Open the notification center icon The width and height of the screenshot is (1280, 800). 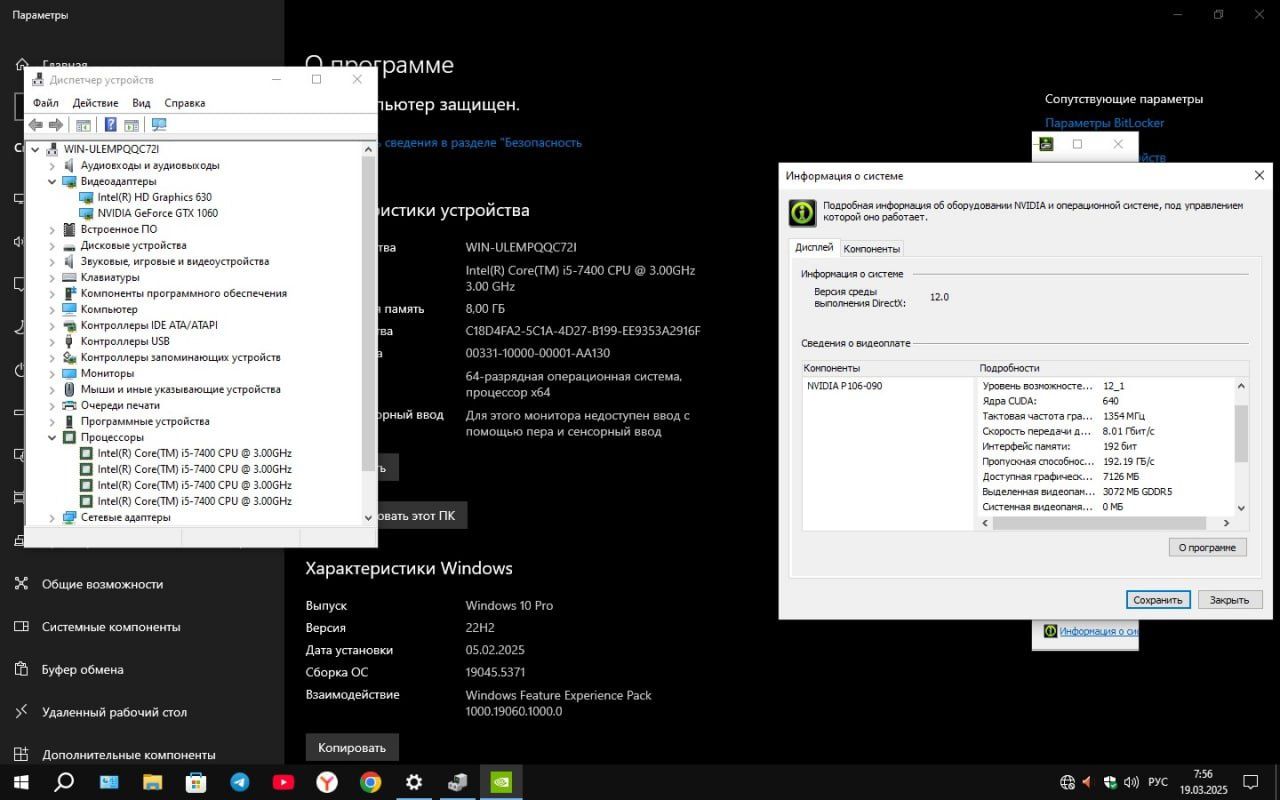coord(1250,782)
